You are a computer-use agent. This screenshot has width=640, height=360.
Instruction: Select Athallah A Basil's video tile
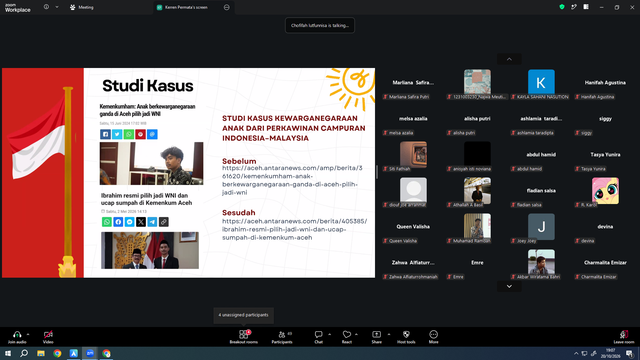(477, 190)
